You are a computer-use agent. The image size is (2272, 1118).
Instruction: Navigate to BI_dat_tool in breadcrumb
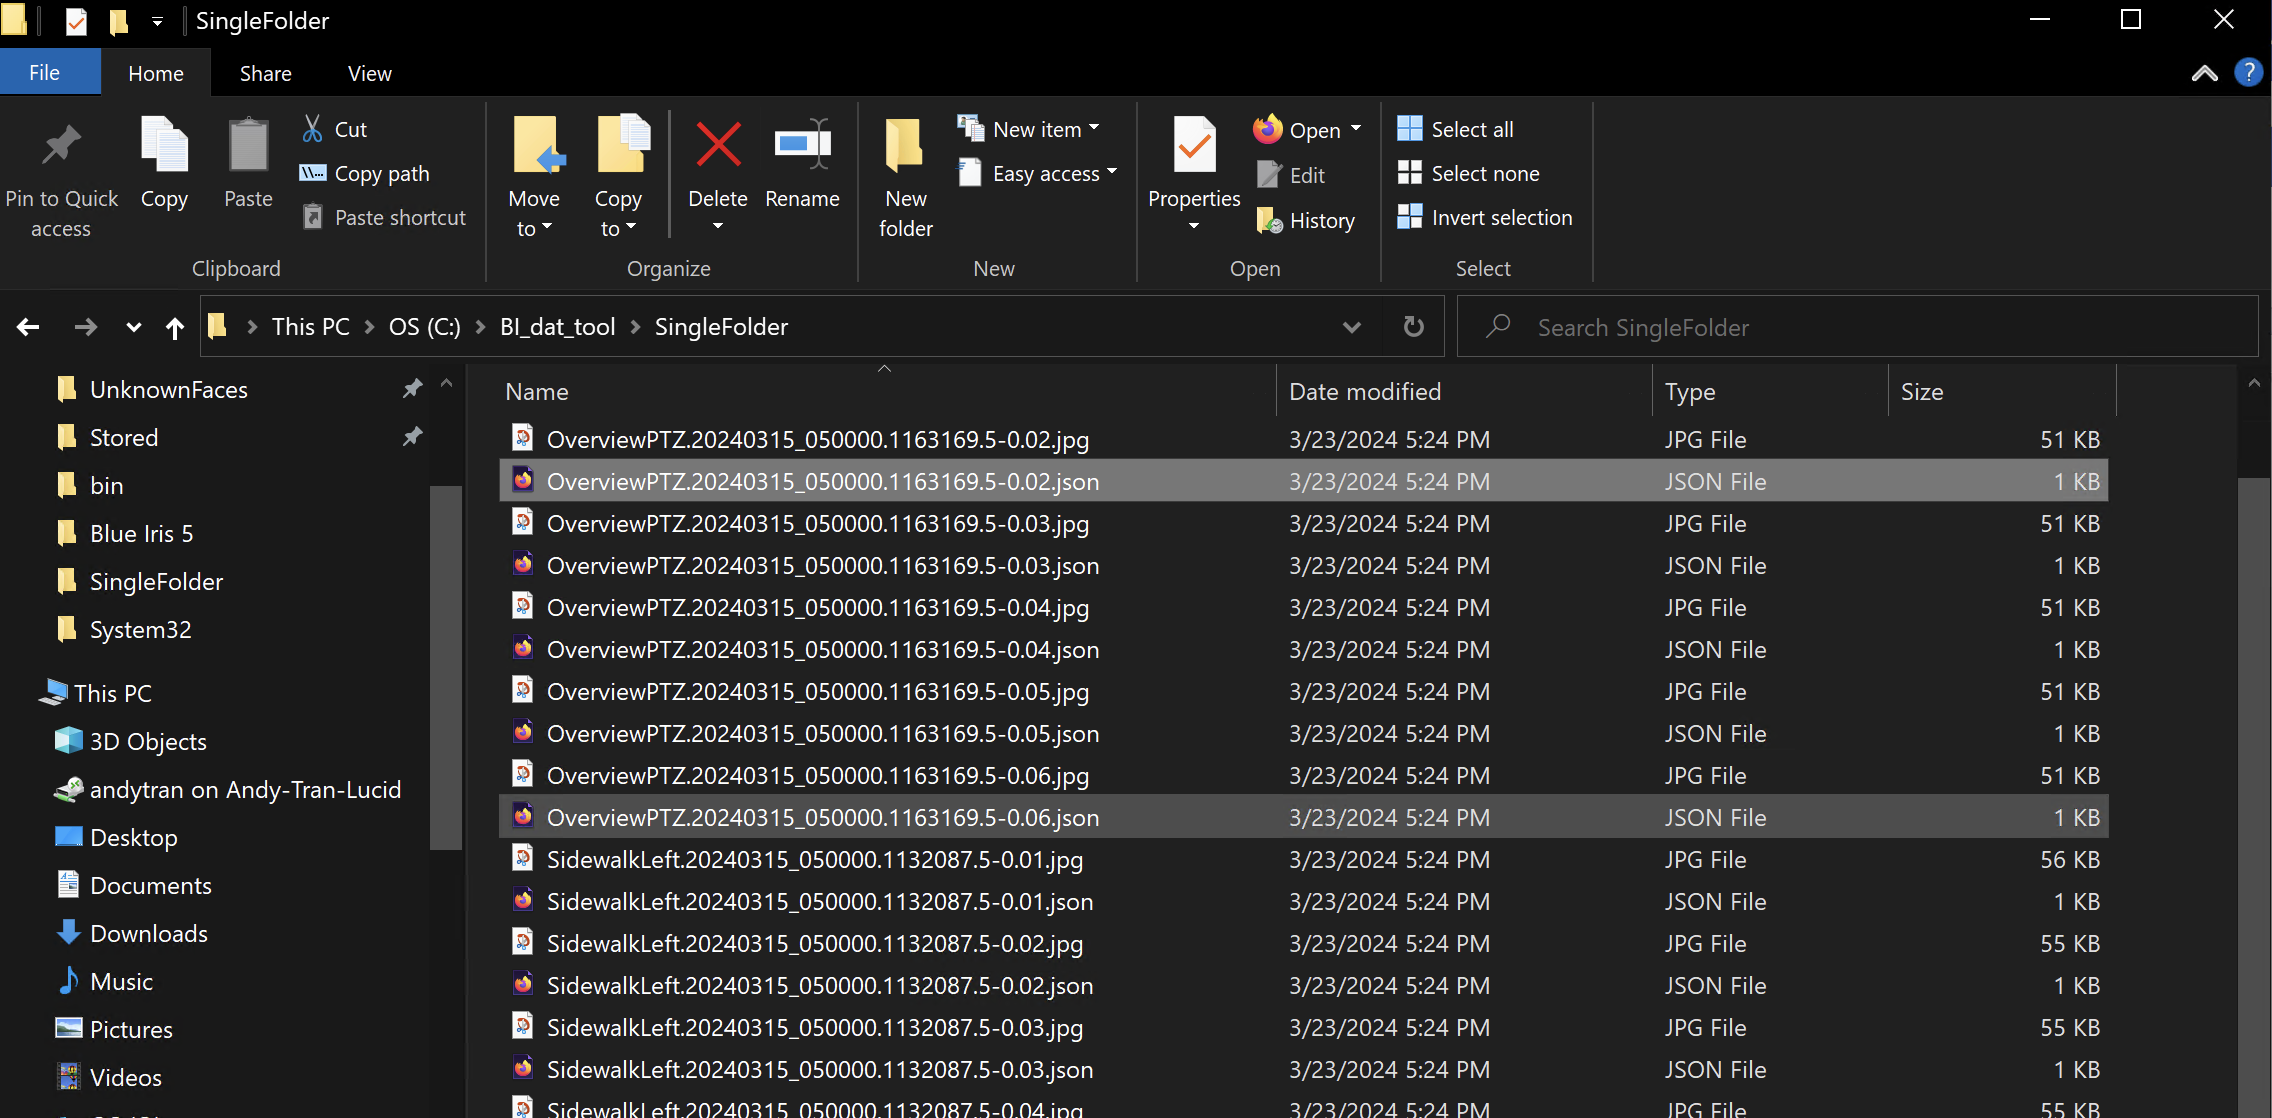557,327
